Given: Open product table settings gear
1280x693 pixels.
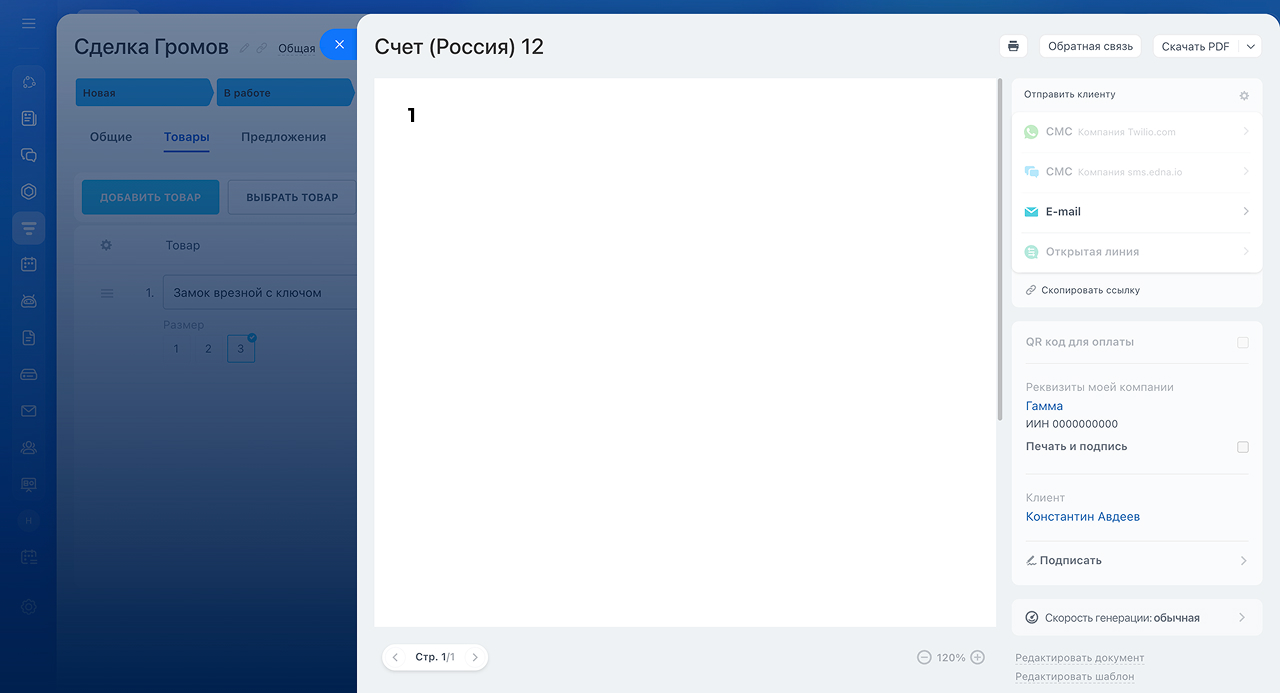Looking at the screenshot, I should tap(107, 245).
